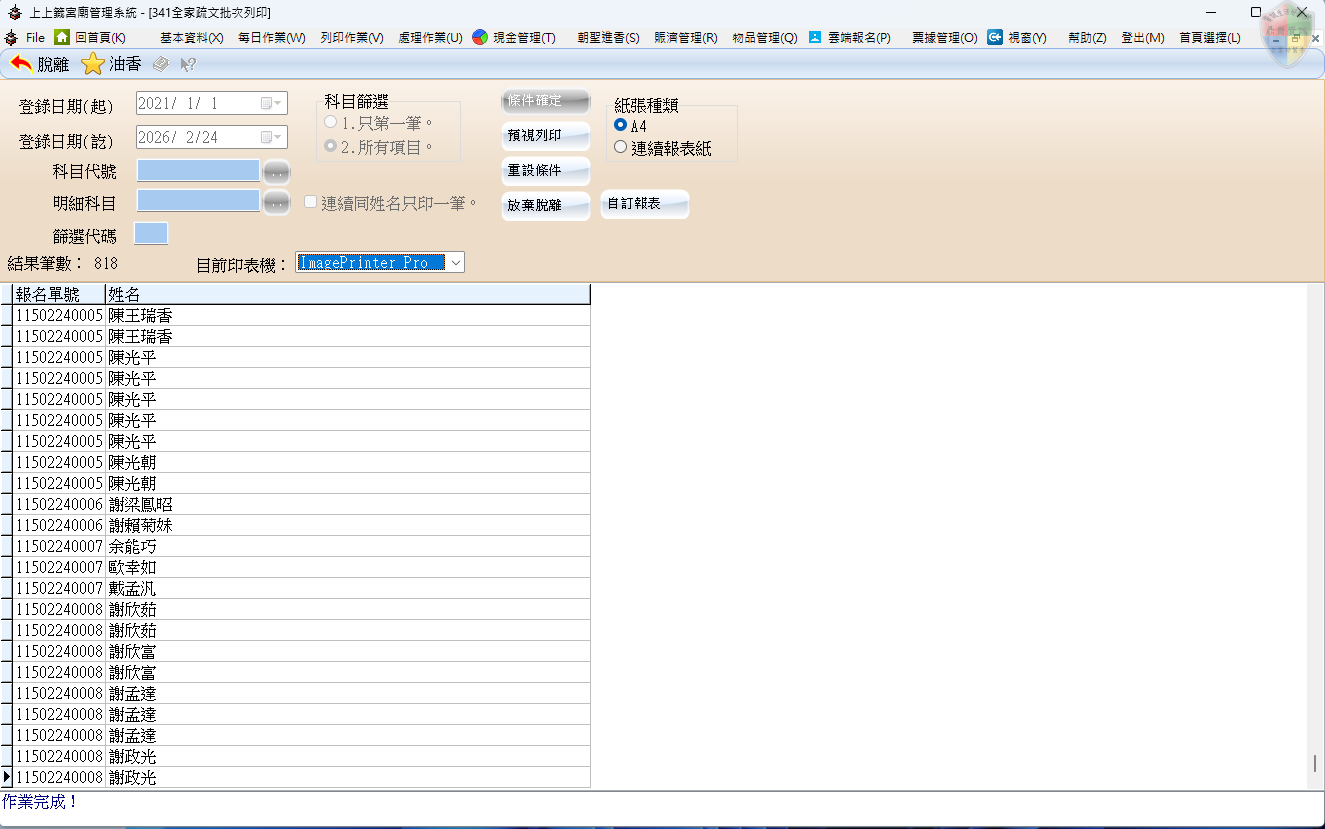Click the 篩選代碼 input field

151,234
